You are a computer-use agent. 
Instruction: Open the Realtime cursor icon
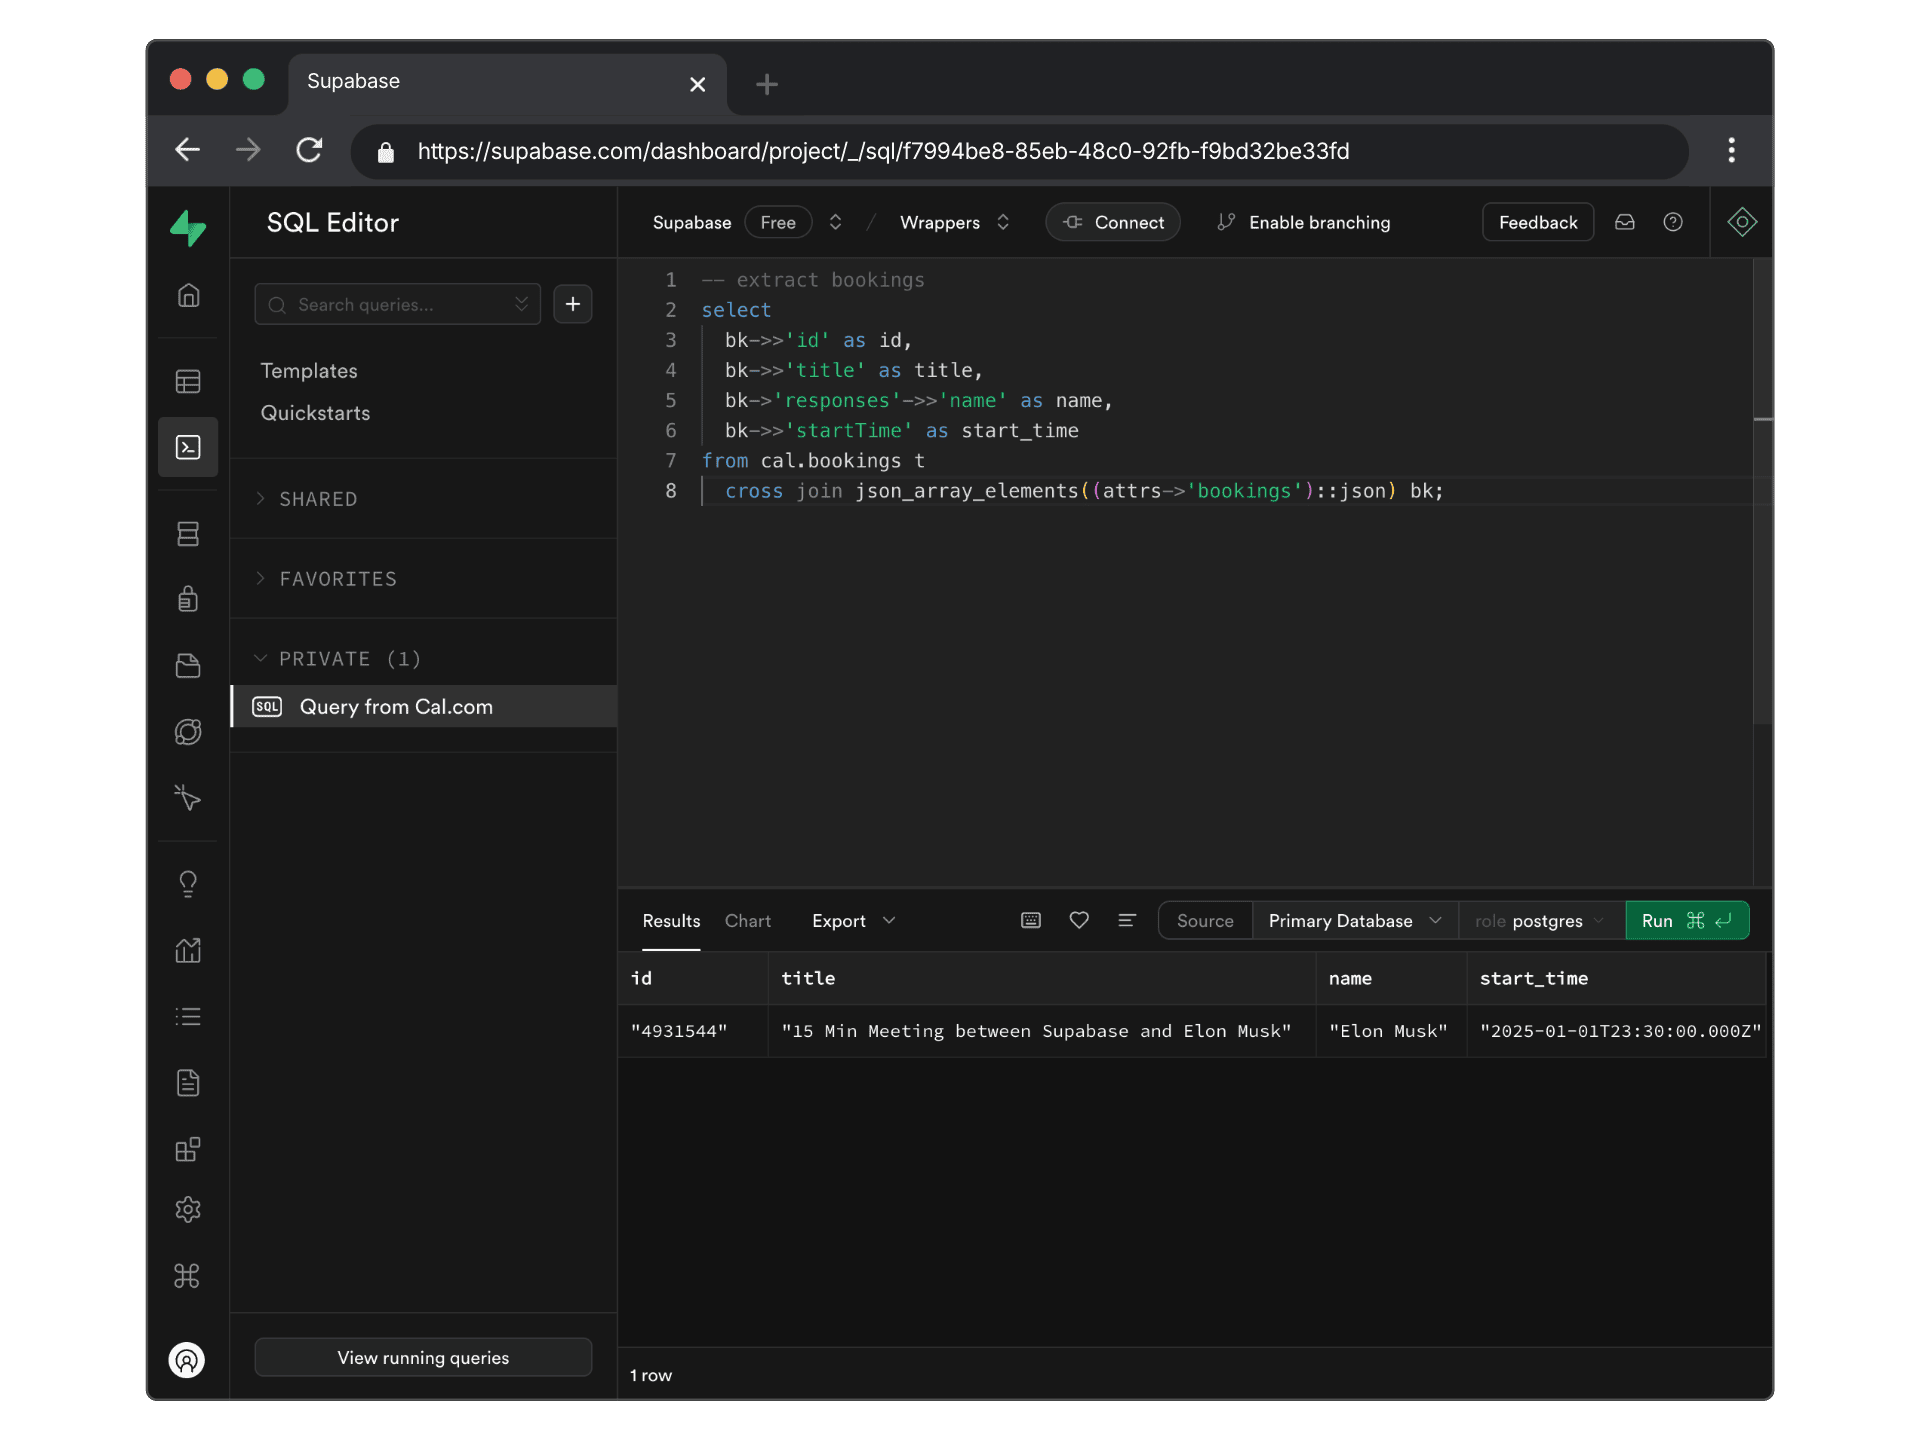tap(188, 797)
